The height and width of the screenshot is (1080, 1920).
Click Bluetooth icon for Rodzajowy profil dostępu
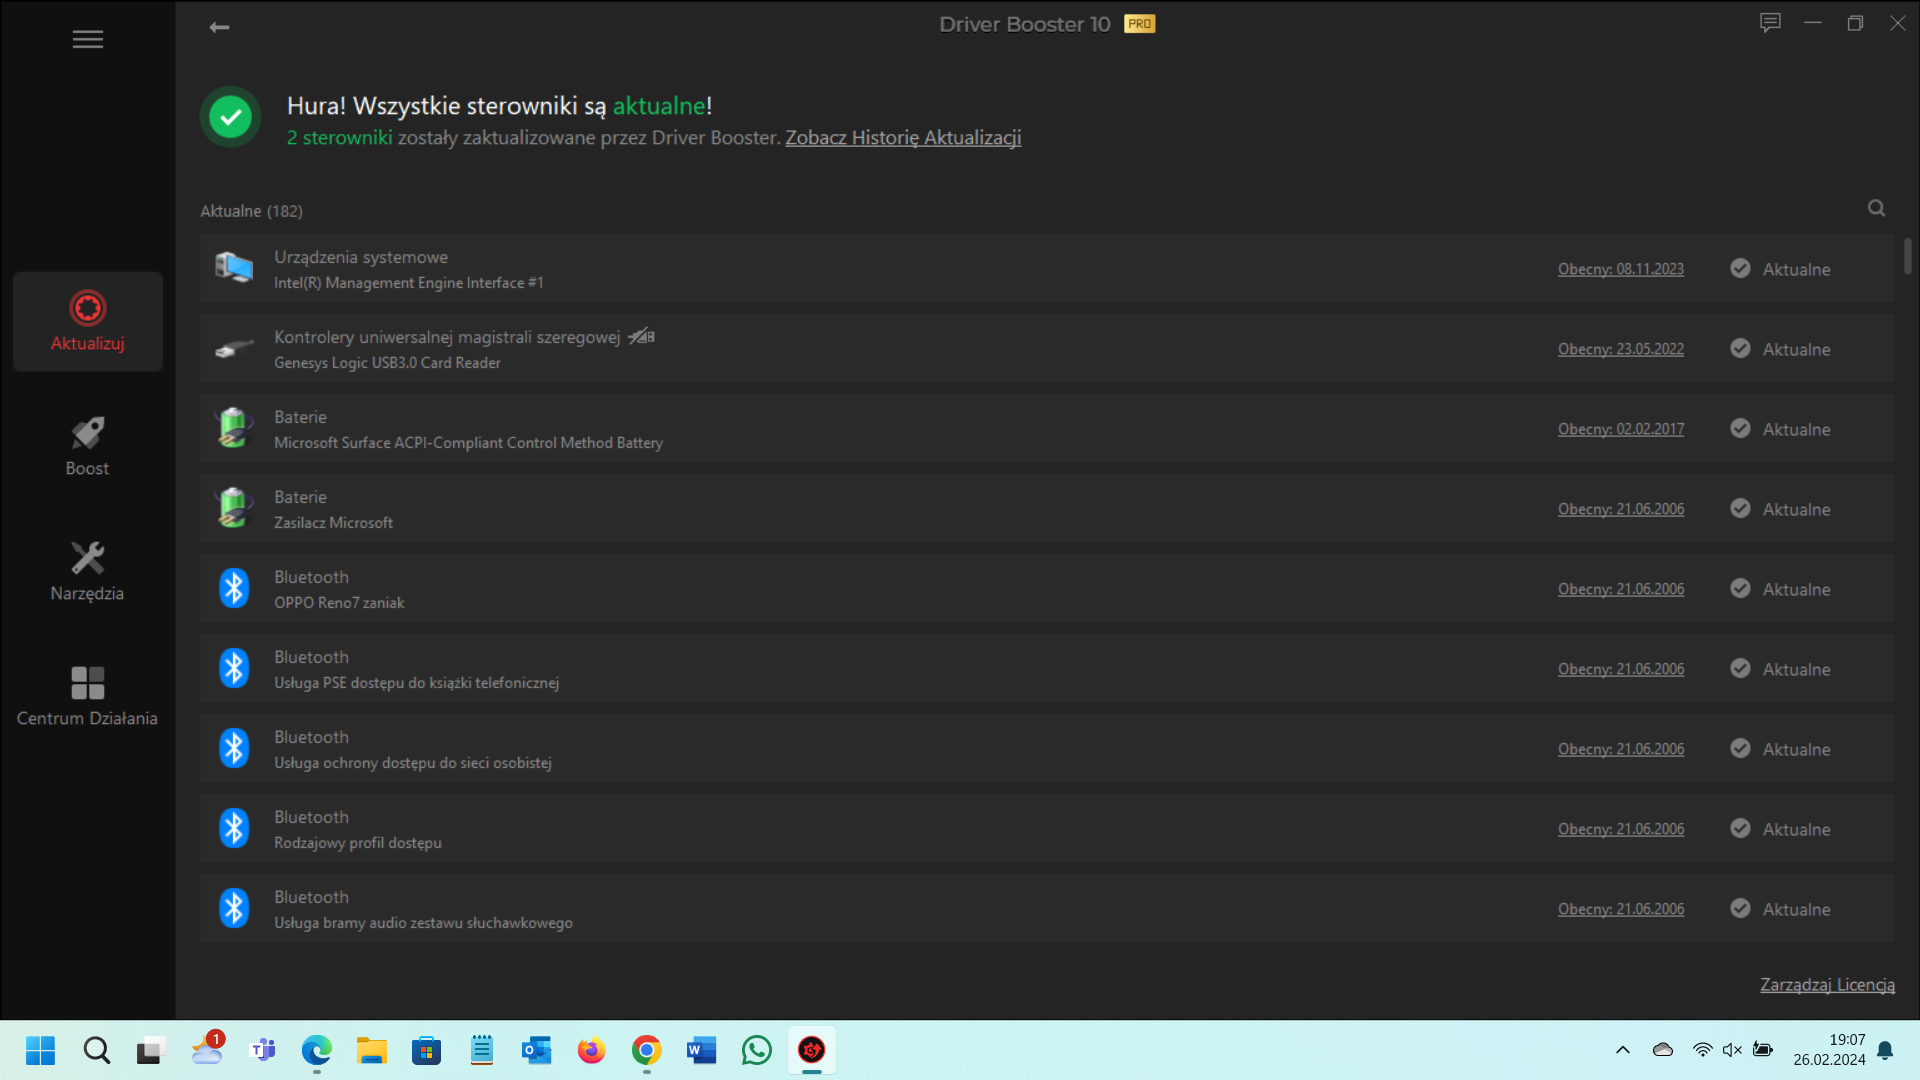tap(234, 828)
